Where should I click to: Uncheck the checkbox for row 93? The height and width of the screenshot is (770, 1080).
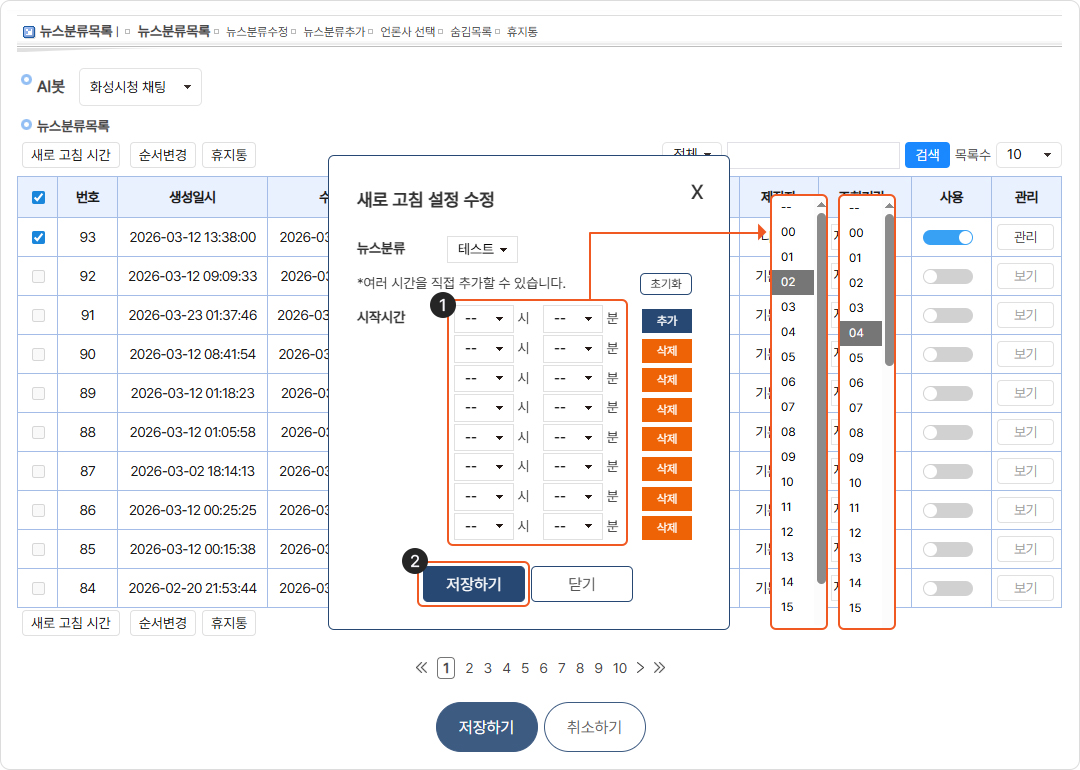[x=38, y=238]
